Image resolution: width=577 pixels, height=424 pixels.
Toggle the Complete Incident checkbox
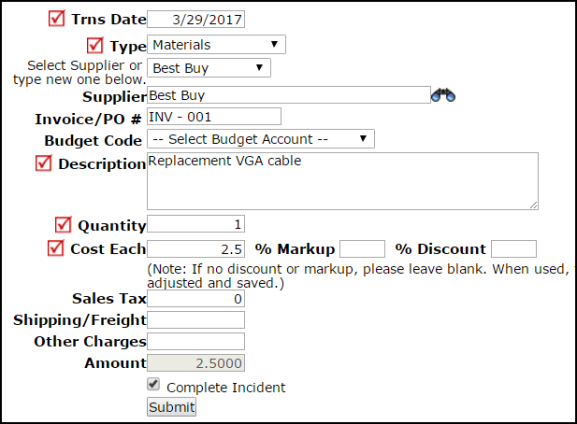(x=153, y=384)
